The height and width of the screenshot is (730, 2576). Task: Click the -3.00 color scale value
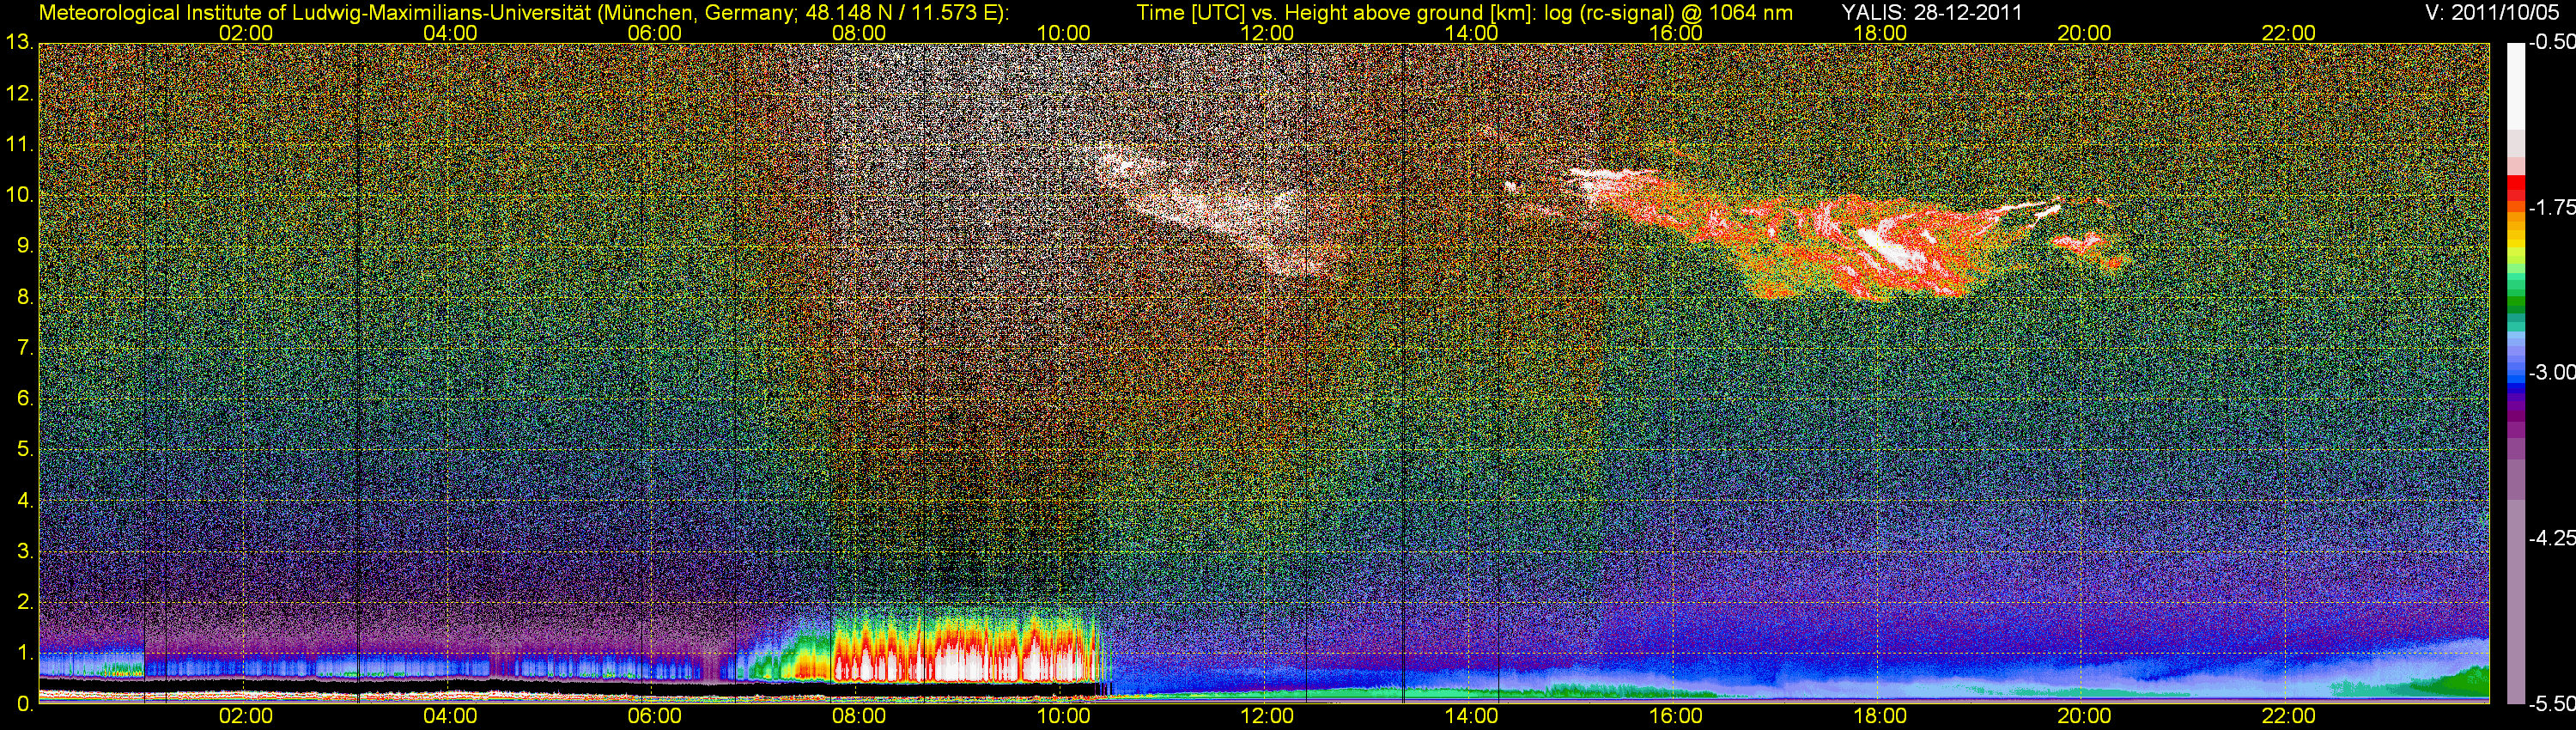coord(2551,373)
